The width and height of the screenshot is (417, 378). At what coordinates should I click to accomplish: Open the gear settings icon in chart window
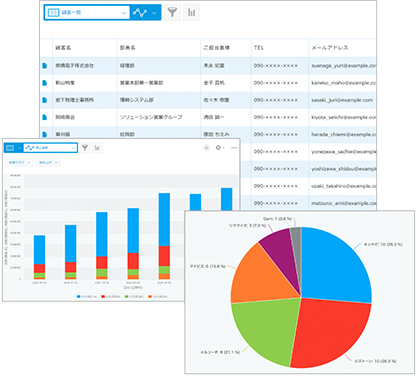[218, 148]
